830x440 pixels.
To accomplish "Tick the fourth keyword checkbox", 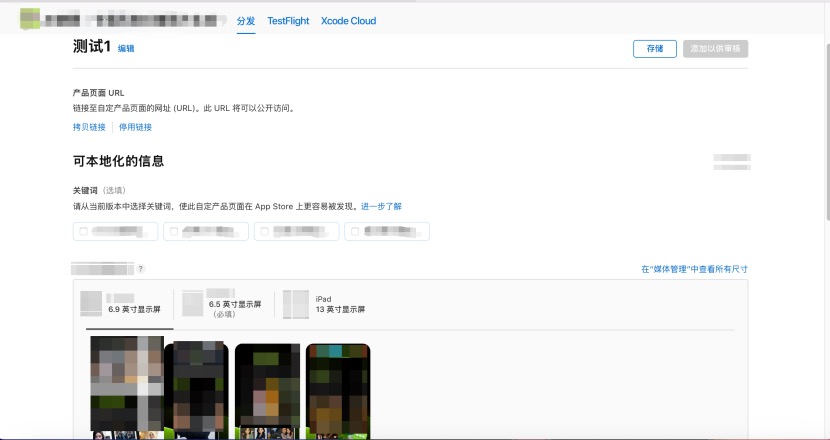I will tap(355, 232).
